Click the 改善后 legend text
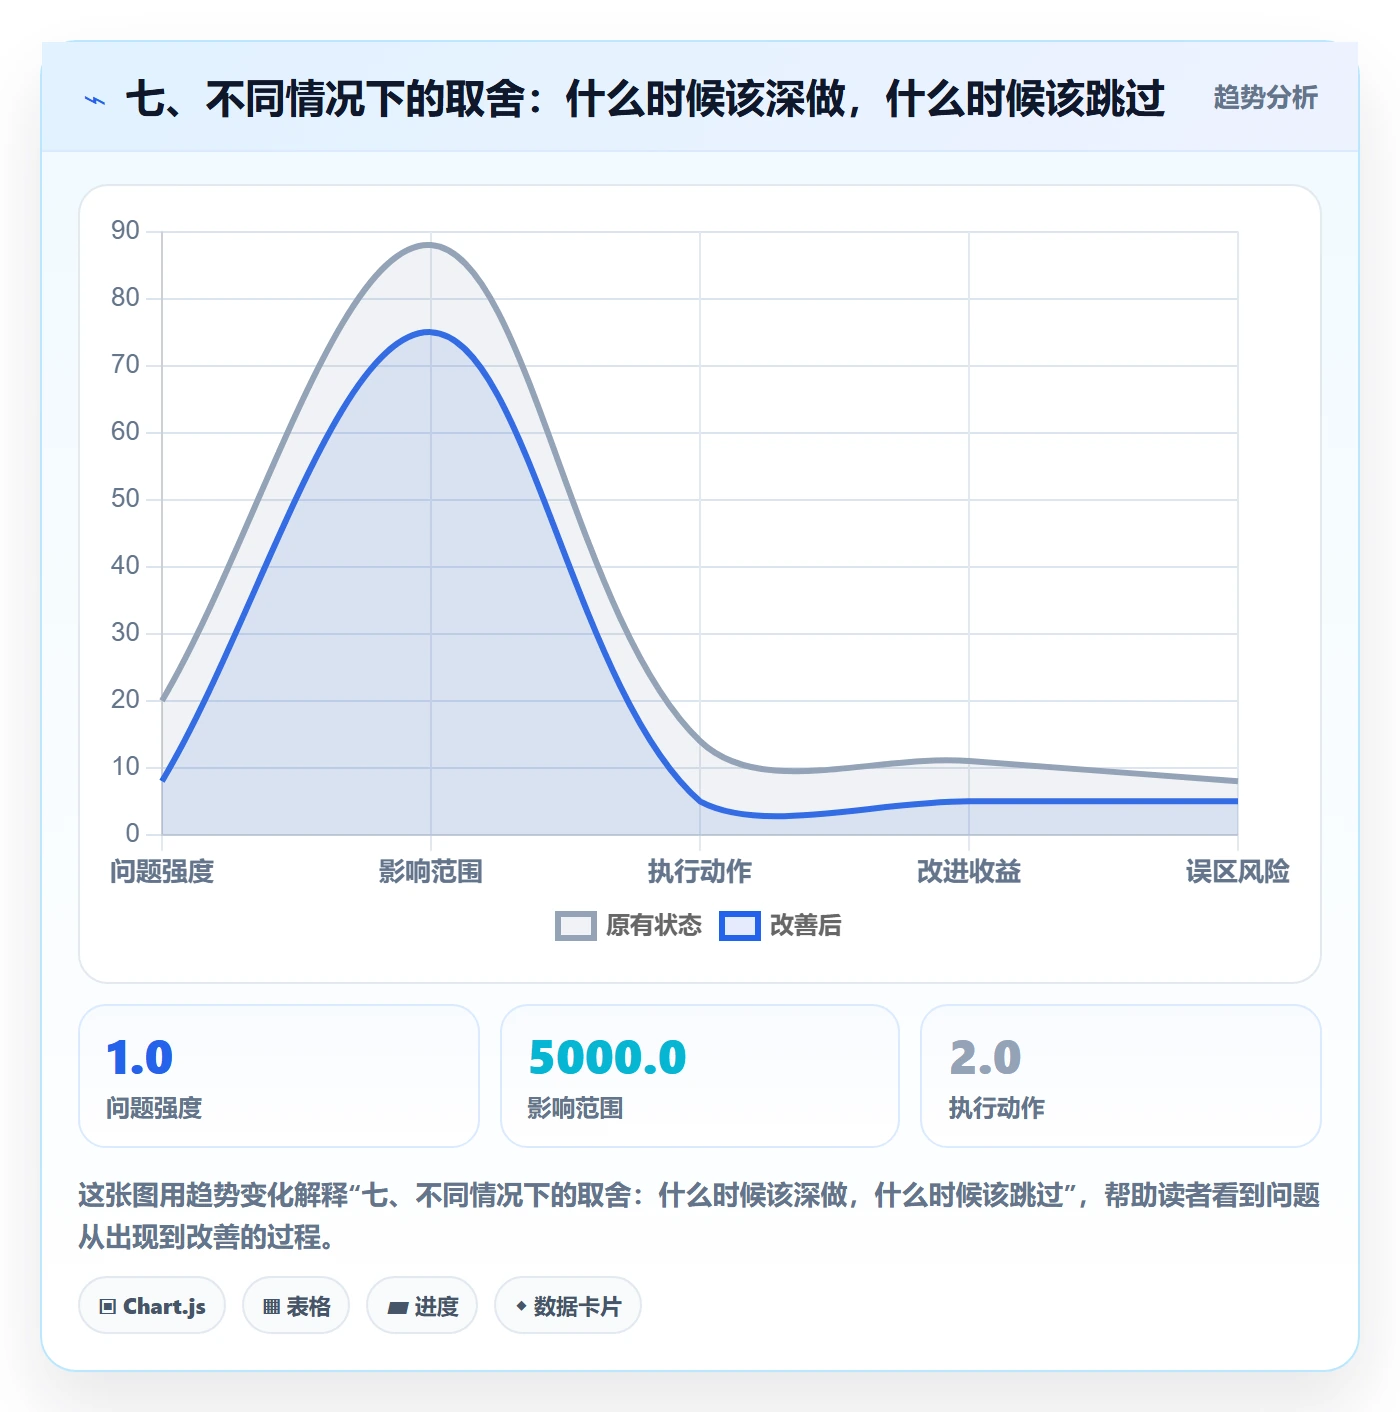The width and height of the screenshot is (1400, 1412). tap(805, 926)
